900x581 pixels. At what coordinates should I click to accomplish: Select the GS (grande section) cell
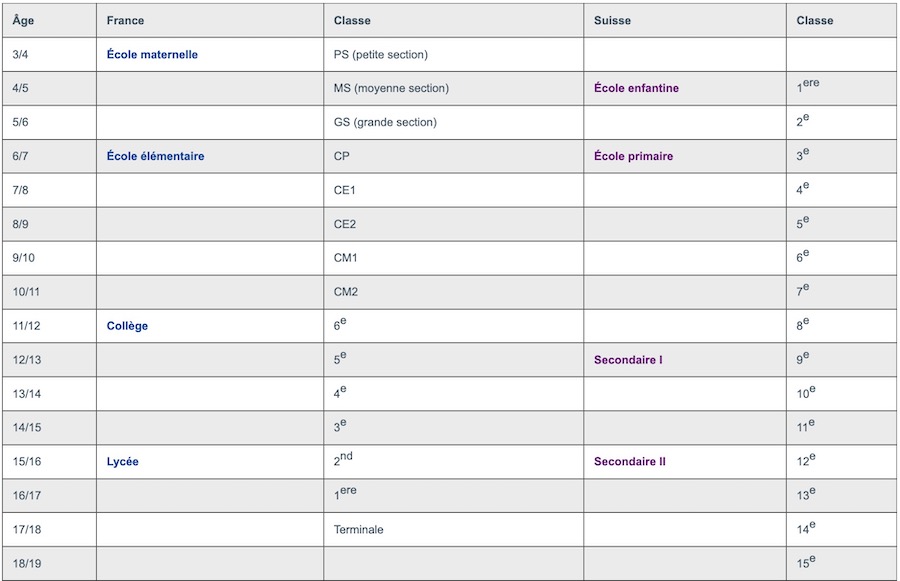coord(385,123)
